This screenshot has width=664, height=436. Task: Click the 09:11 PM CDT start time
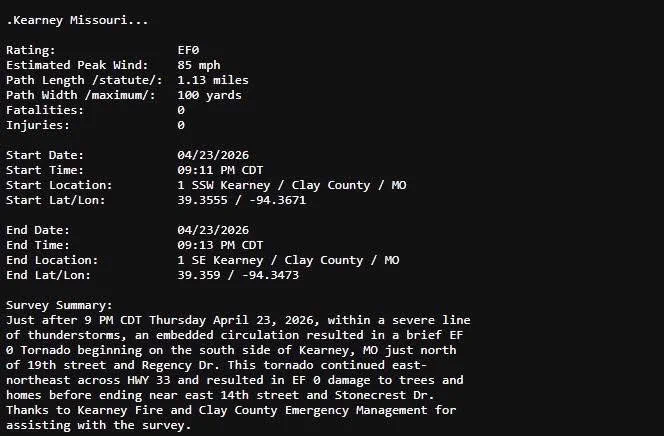(x=220, y=170)
